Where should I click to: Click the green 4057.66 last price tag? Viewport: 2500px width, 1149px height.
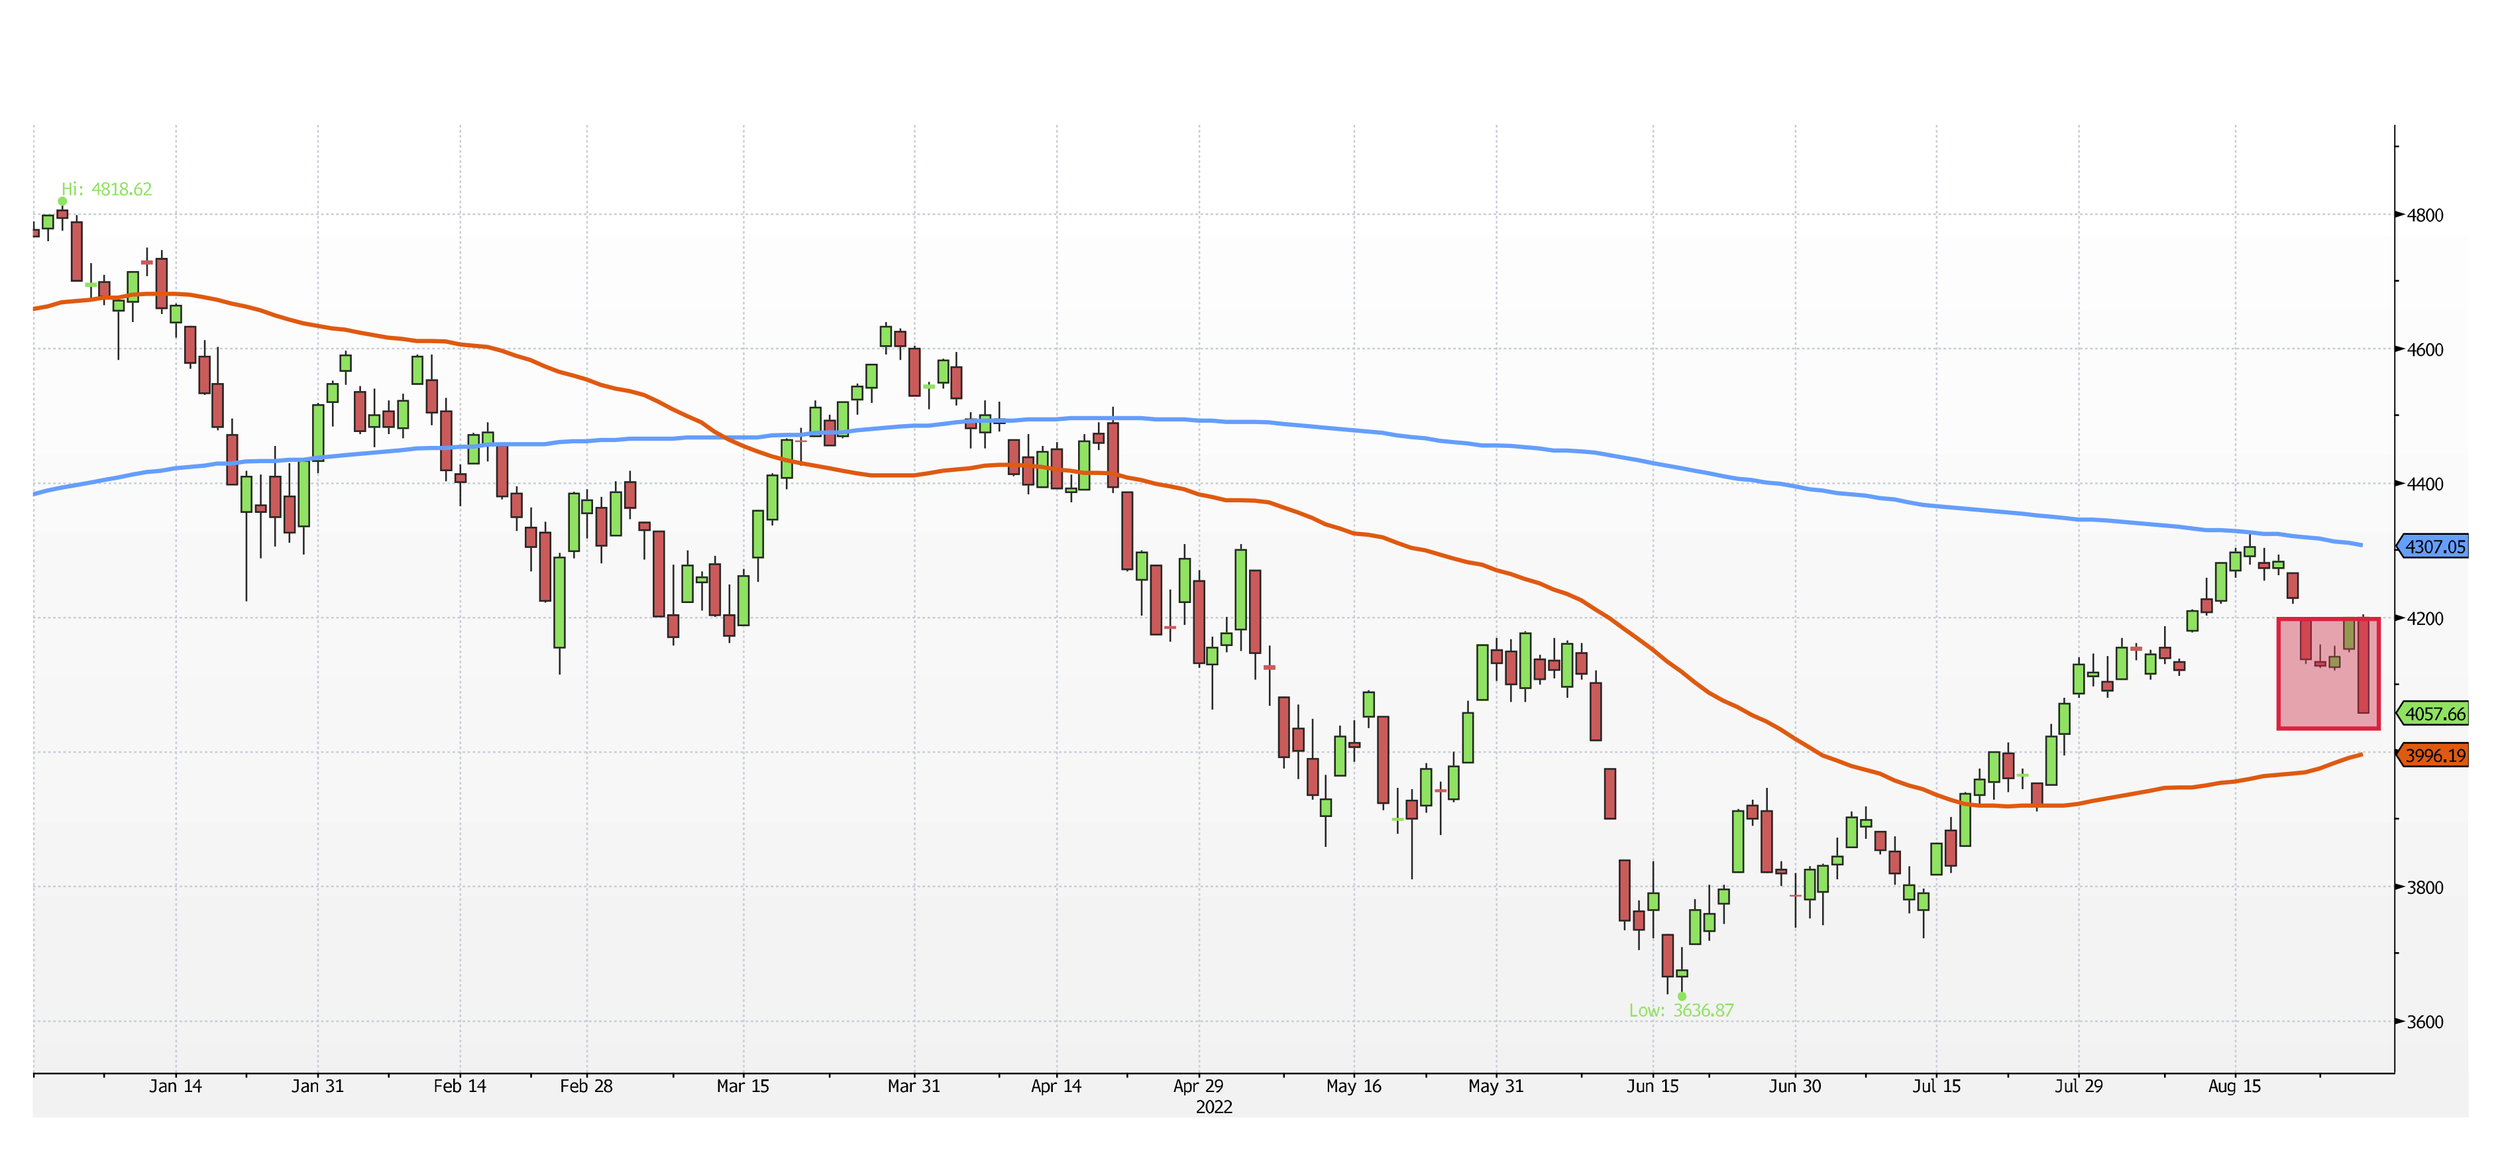click(2434, 714)
